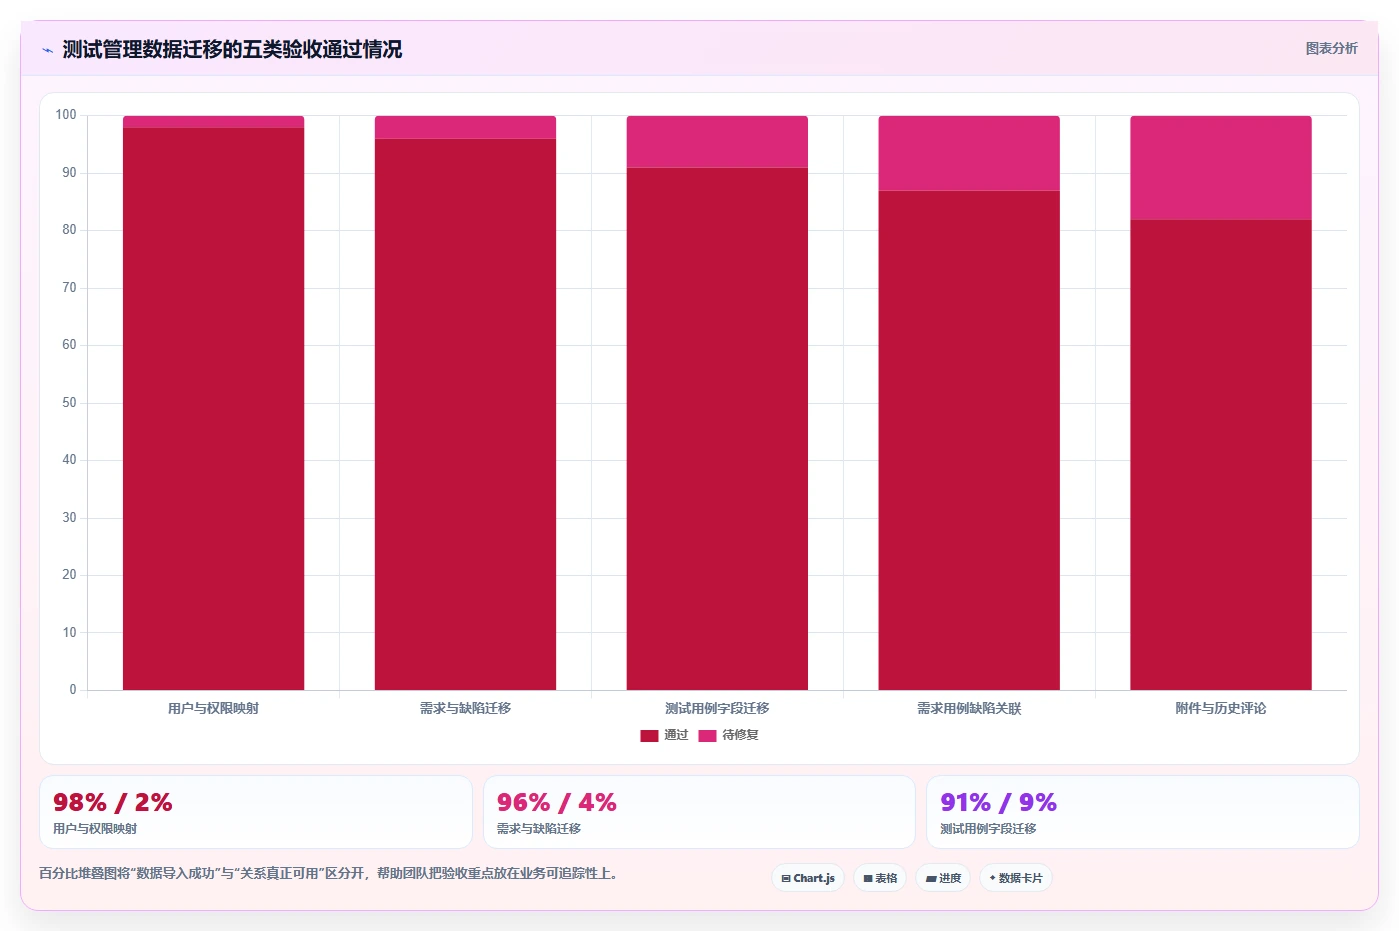Click the 用户与权限映射 x-axis label
The image size is (1399, 931).
[213, 708]
